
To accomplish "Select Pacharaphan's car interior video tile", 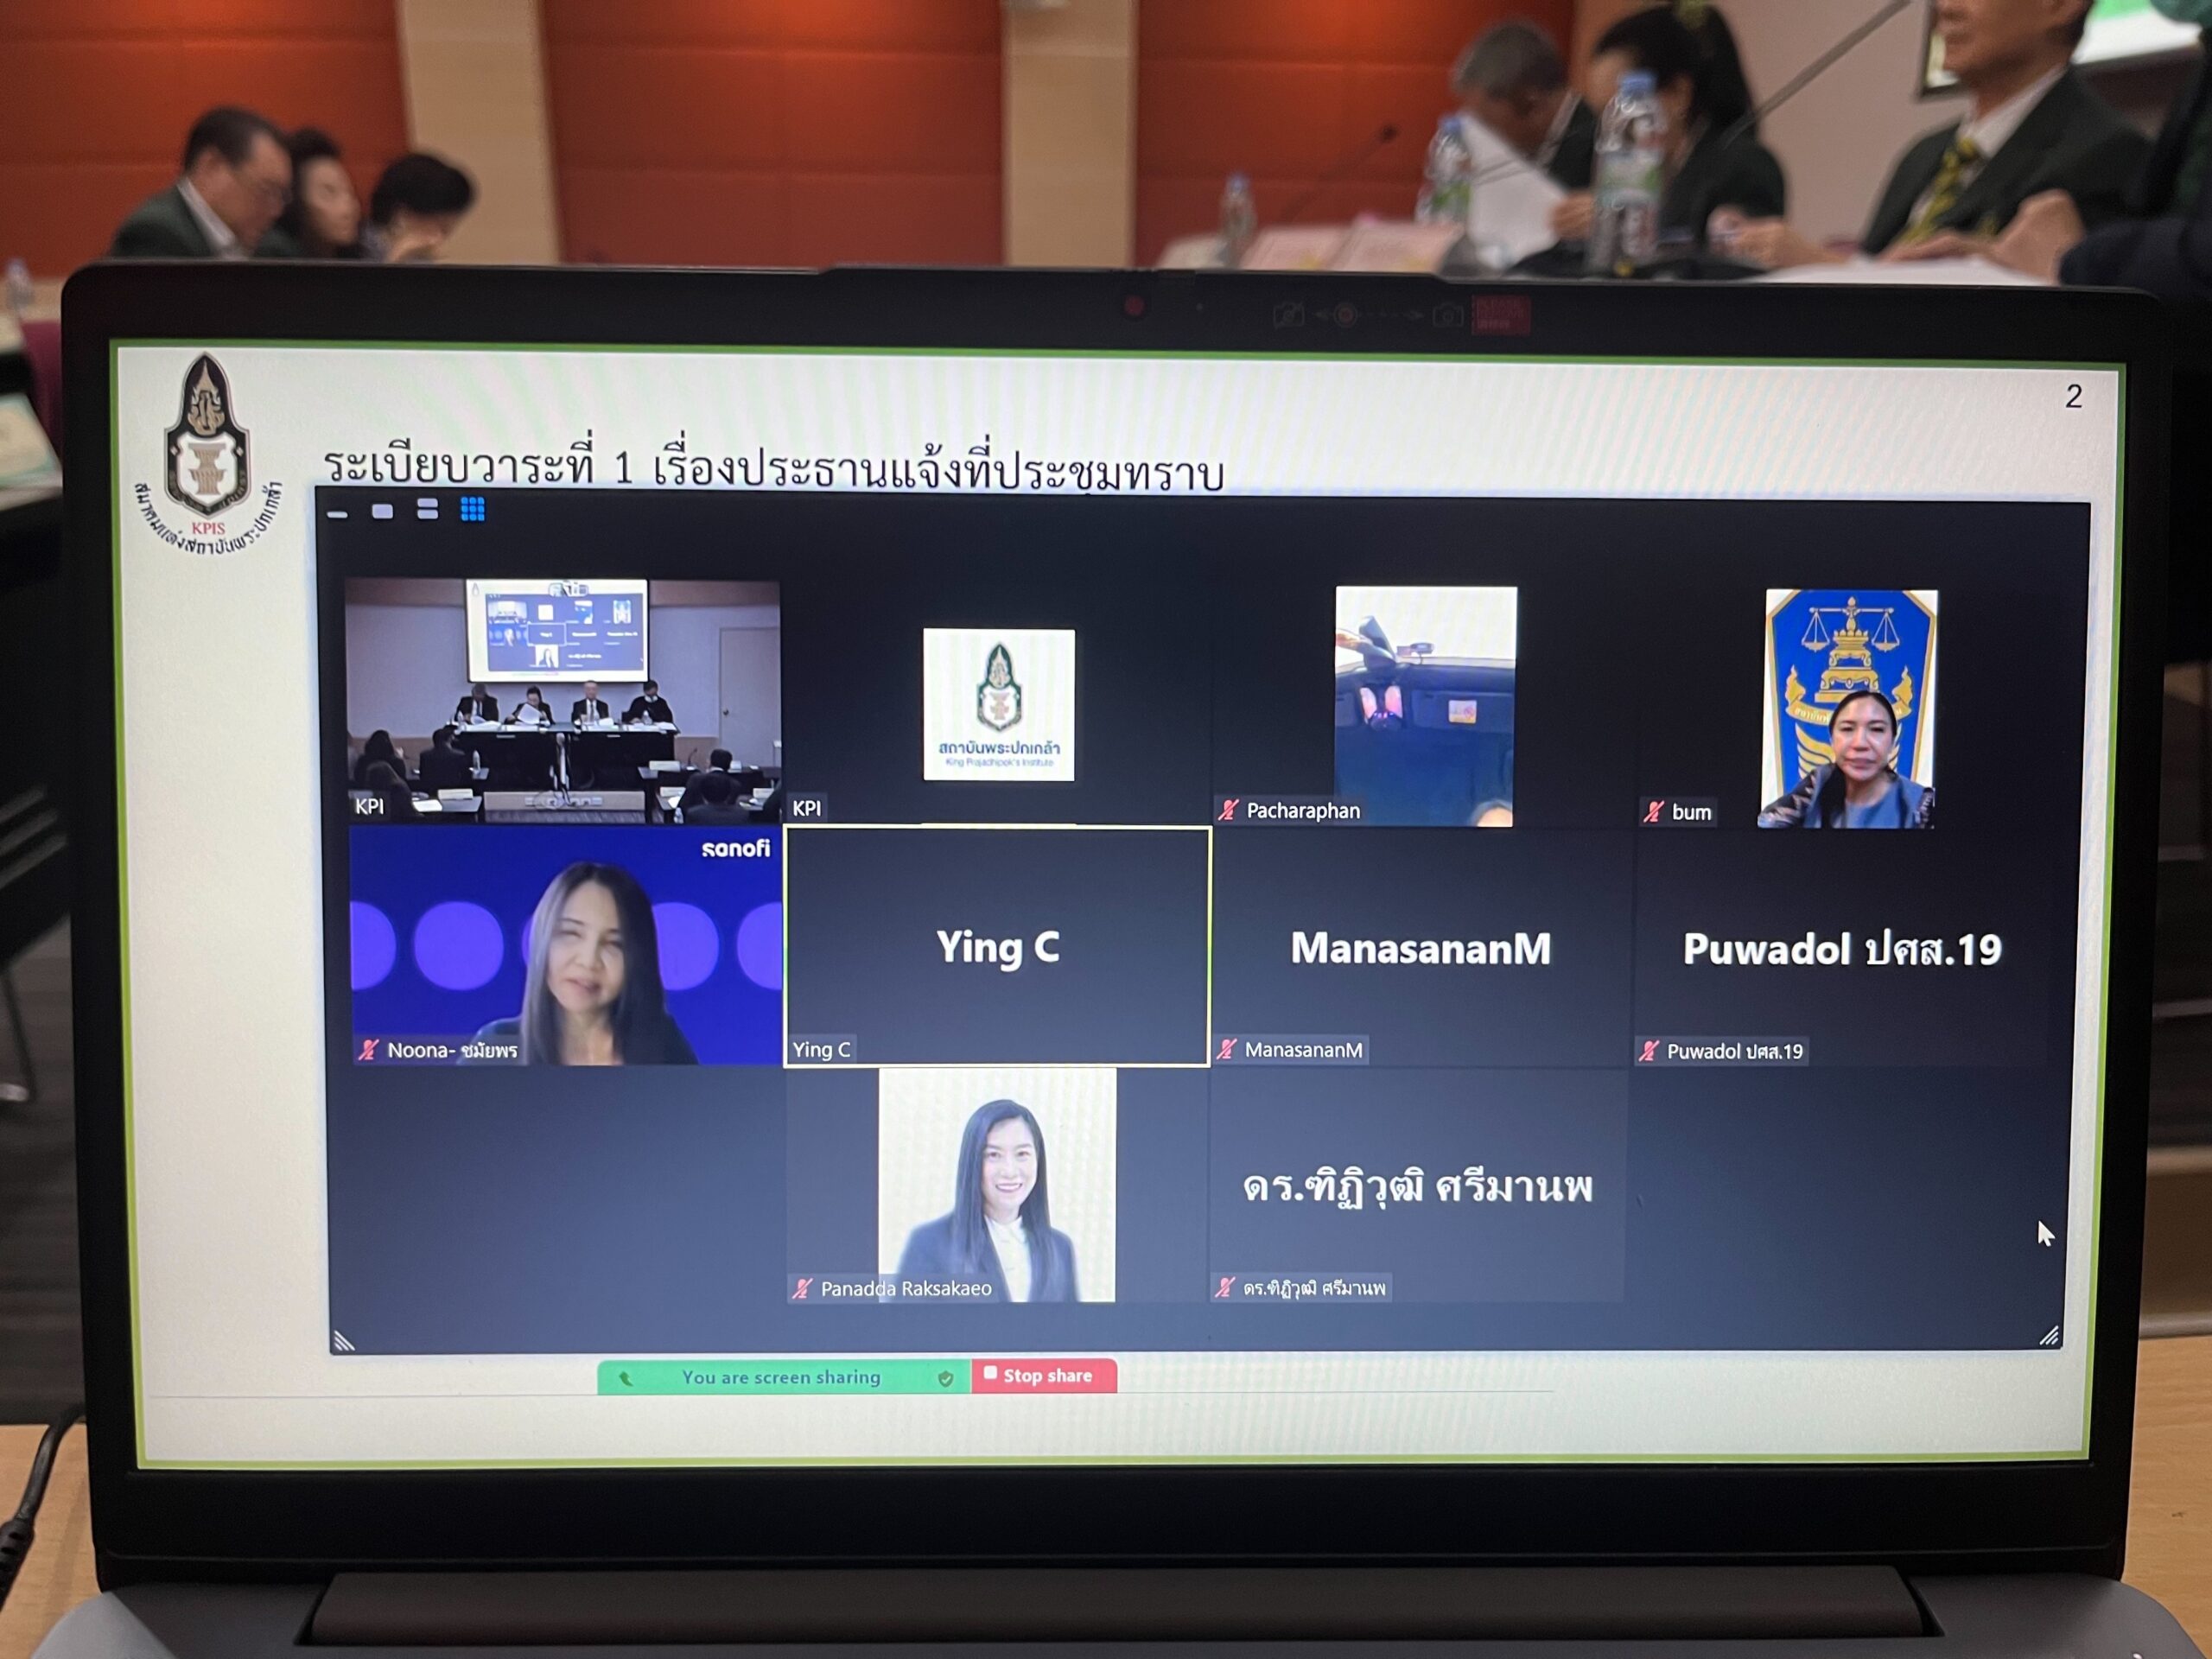I will [x=1423, y=706].
